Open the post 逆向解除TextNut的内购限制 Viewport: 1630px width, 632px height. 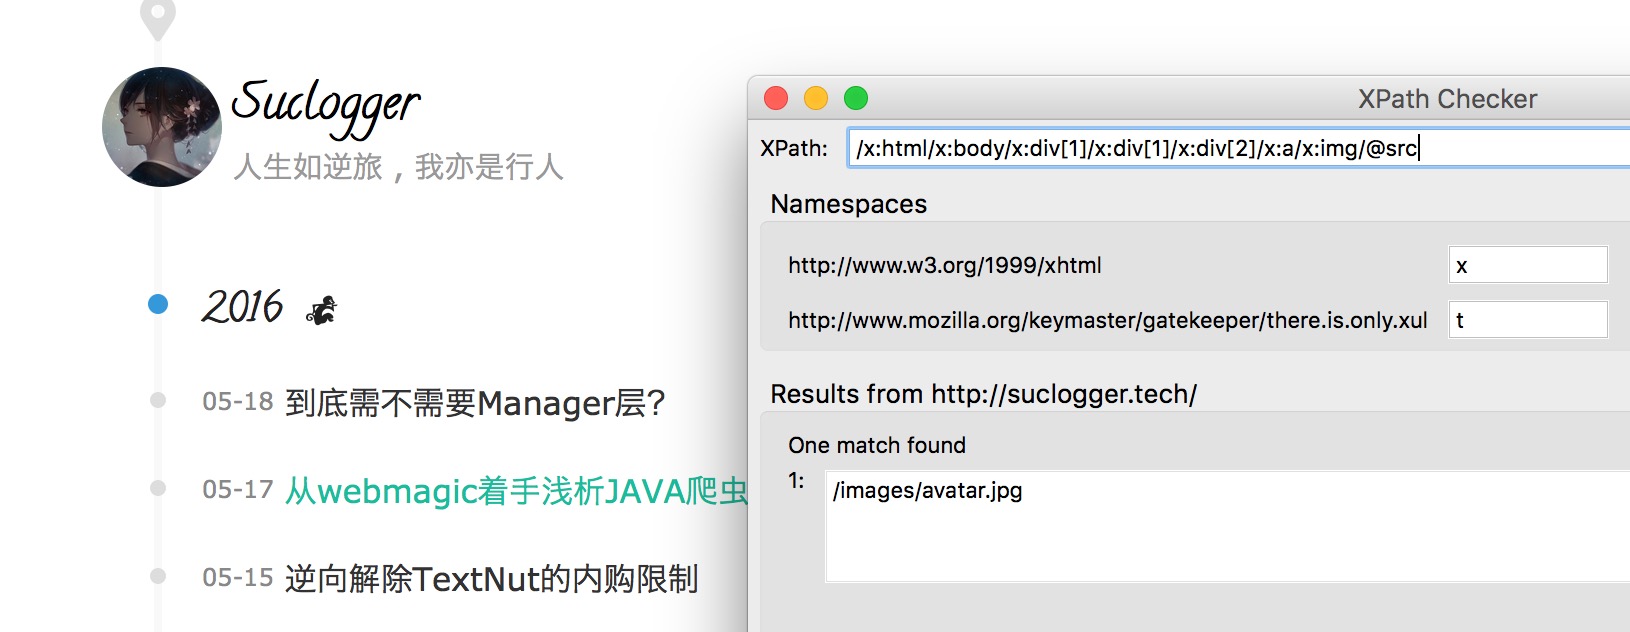coord(492,579)
